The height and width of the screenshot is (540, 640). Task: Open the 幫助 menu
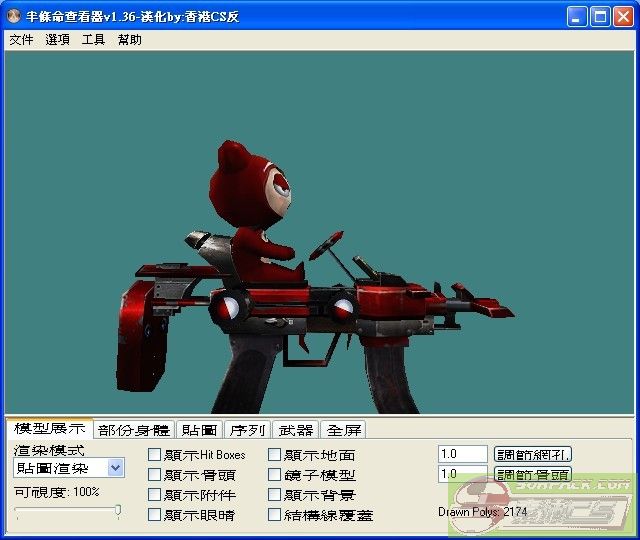[130, 40]
